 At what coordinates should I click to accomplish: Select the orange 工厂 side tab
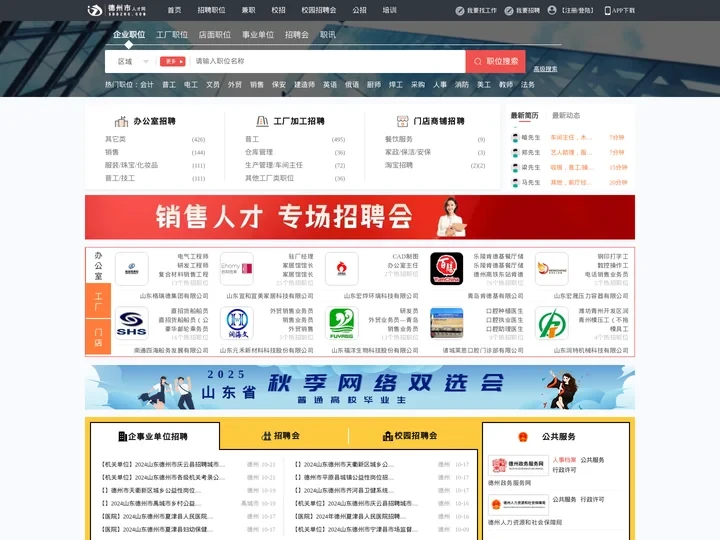pos(98,301)
